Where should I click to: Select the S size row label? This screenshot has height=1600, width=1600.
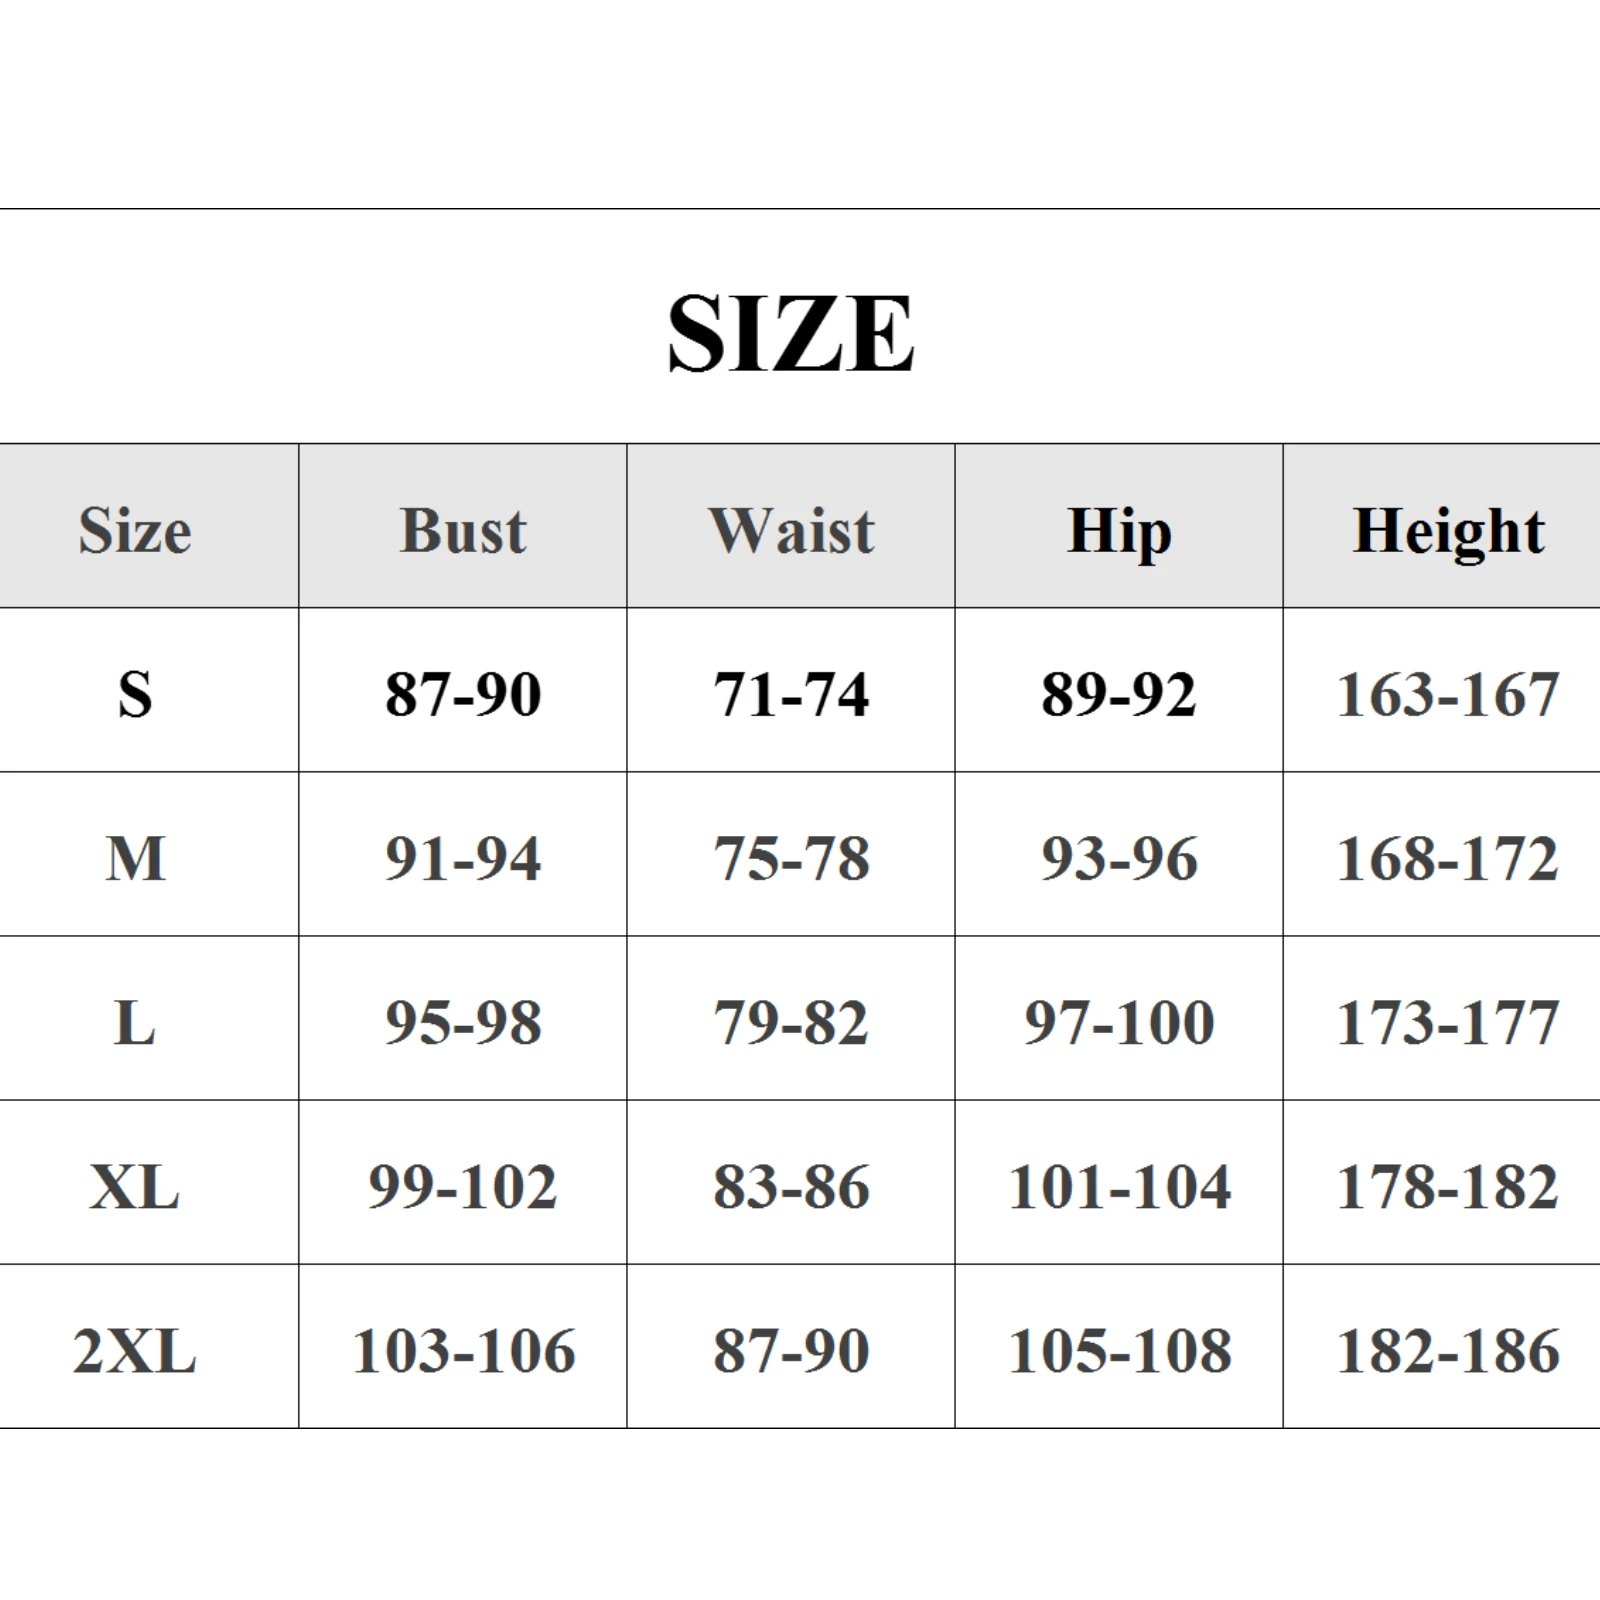tap(135, 694)
